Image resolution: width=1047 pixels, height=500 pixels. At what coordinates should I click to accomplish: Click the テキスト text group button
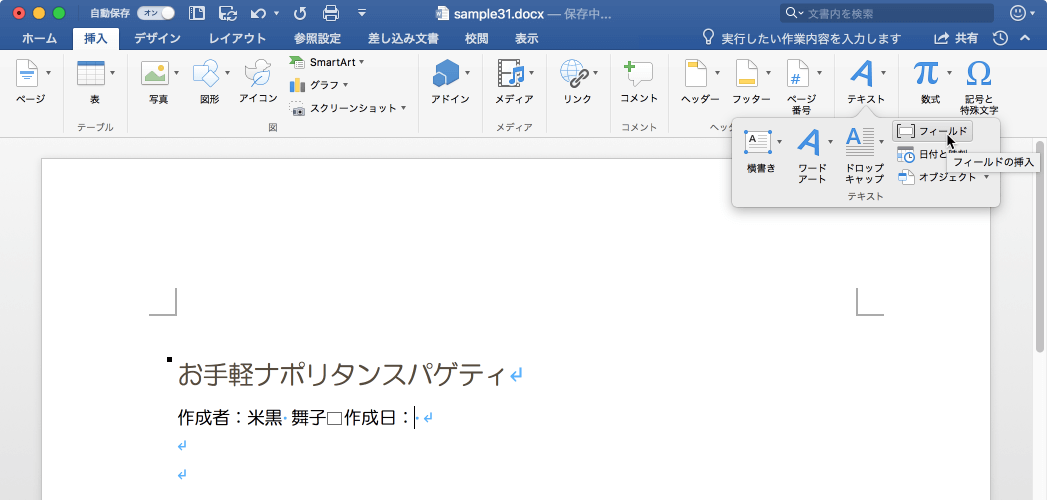(x=865, y=82)
